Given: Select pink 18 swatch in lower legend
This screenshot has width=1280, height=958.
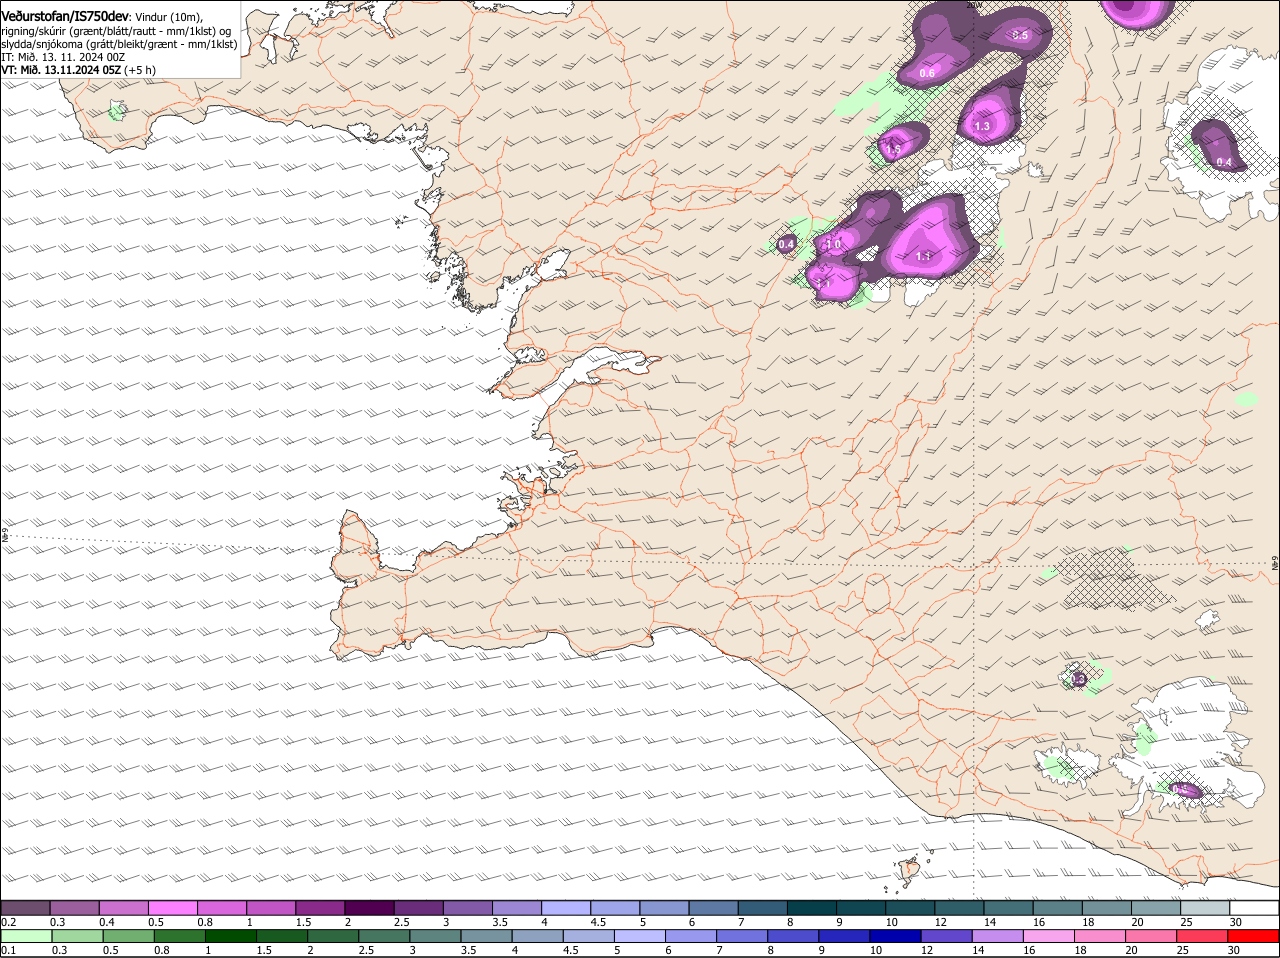Looking at the screenshot, I should pyautogui.click(x=1101, y=936).
